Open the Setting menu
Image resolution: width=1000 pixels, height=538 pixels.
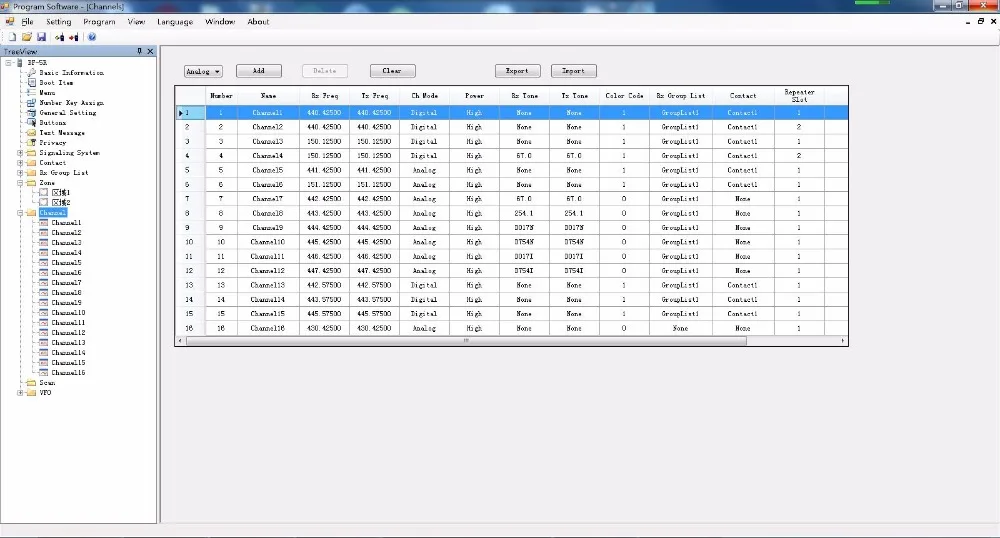[x=58, y=22]
